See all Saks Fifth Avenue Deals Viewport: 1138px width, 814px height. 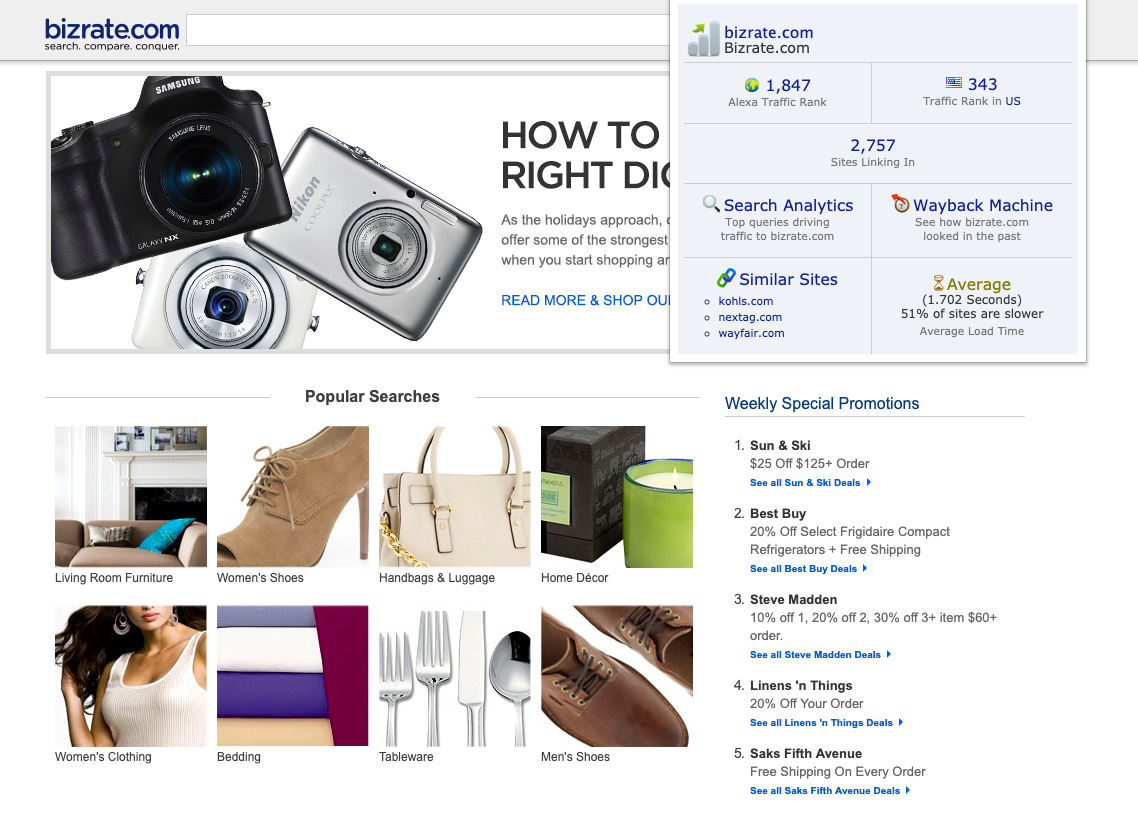click(824, 791)
